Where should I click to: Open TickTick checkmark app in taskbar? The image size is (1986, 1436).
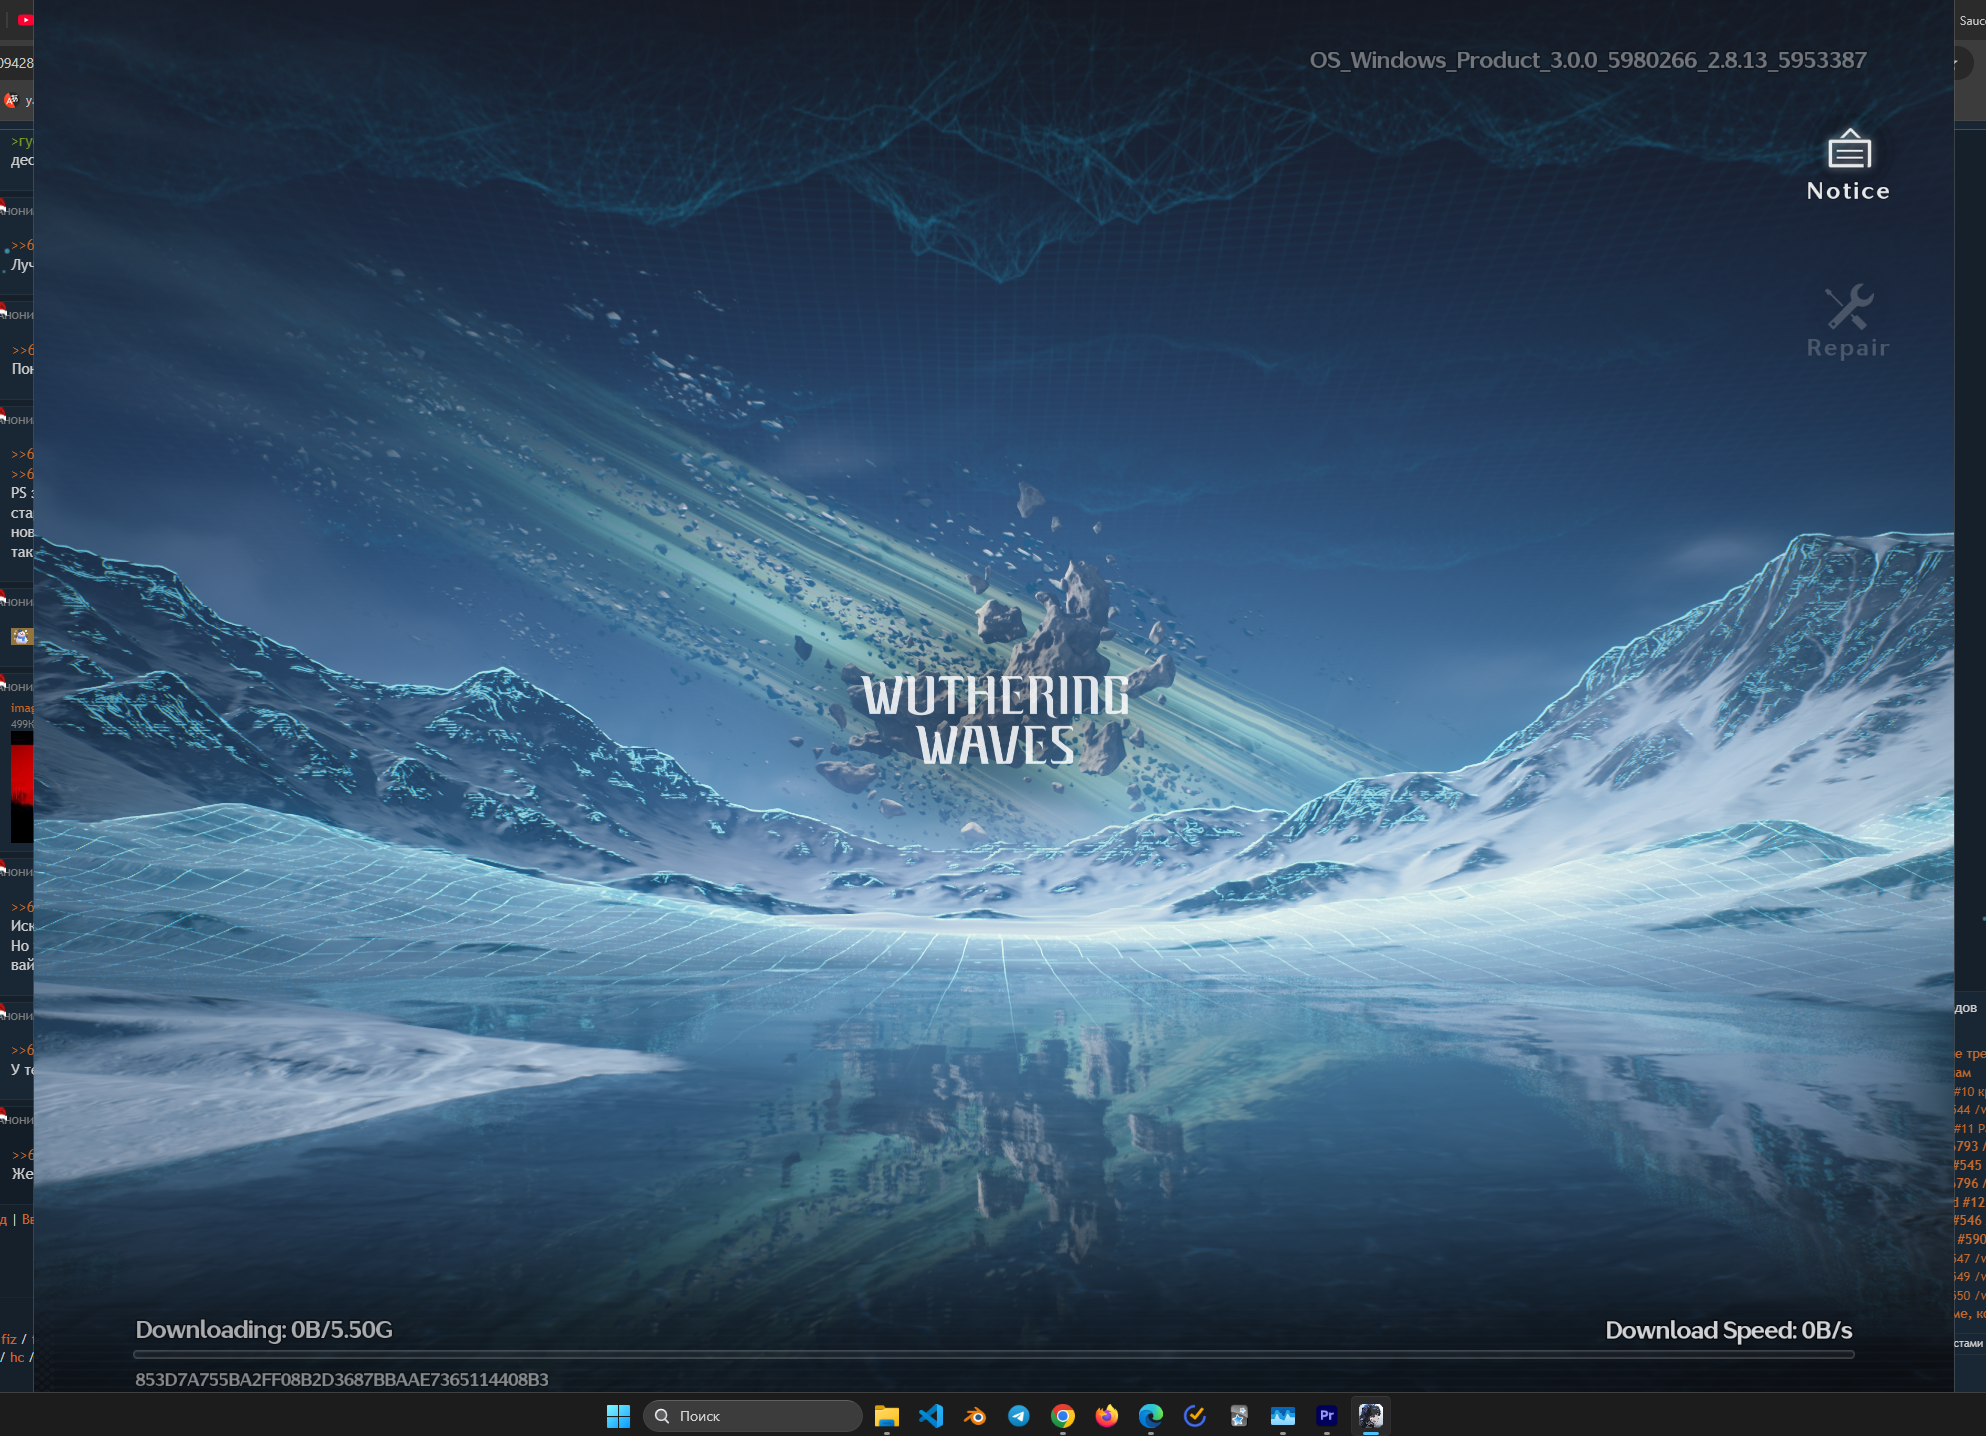click(1195, 1416)
